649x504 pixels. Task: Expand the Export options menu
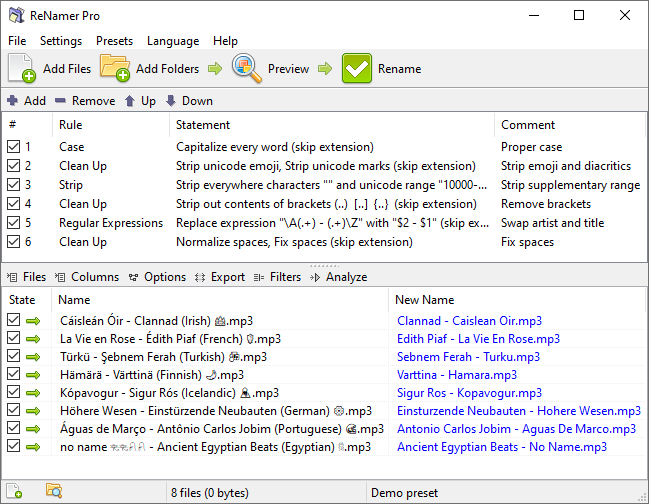click(x=219, y=277)
